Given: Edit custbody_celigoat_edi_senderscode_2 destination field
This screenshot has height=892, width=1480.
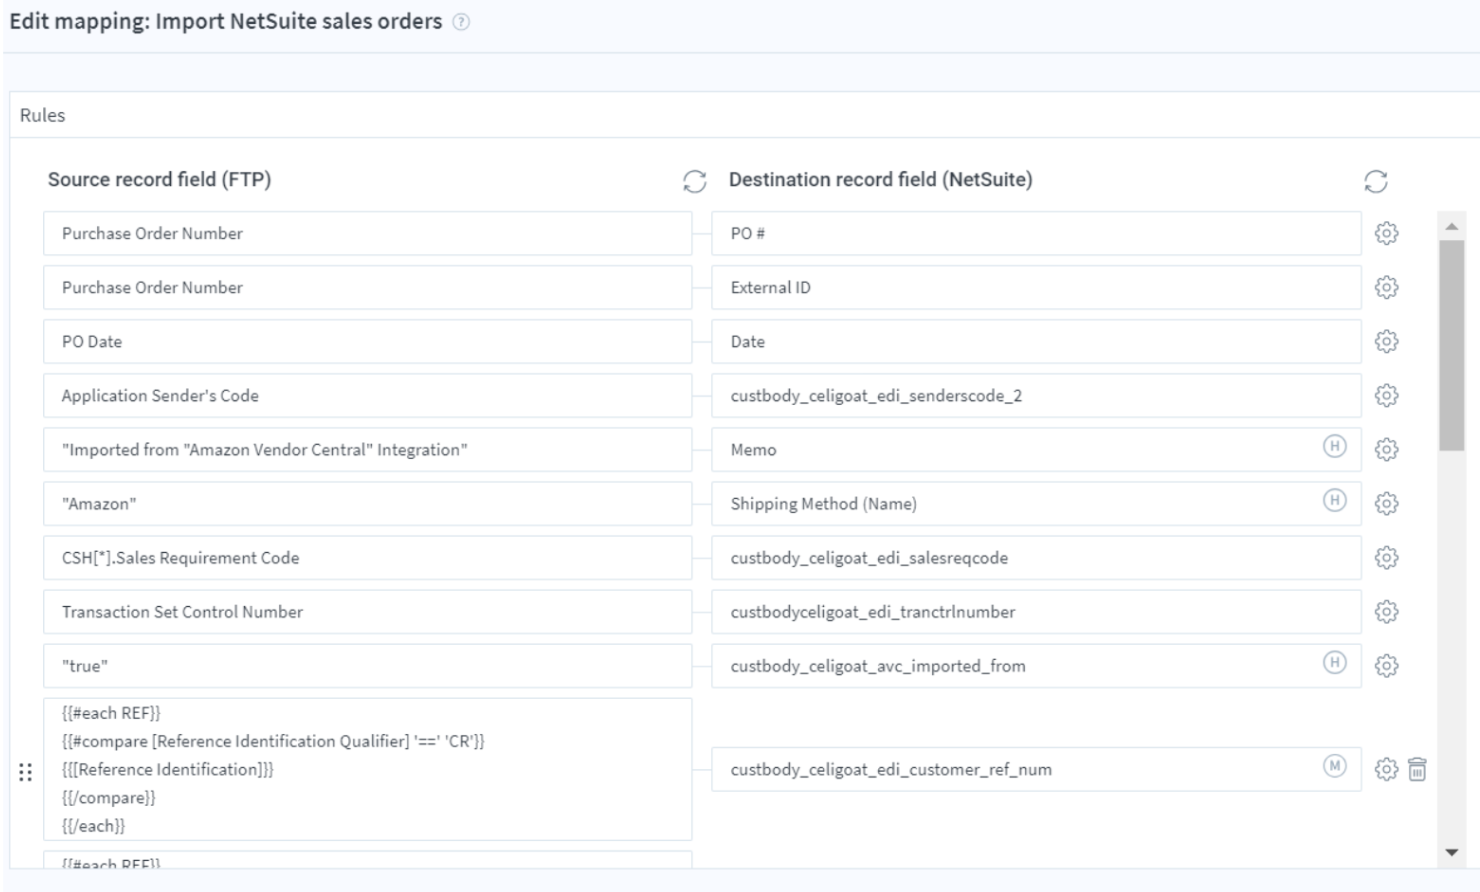Looking at the screenshot, I should point(1036,395).
